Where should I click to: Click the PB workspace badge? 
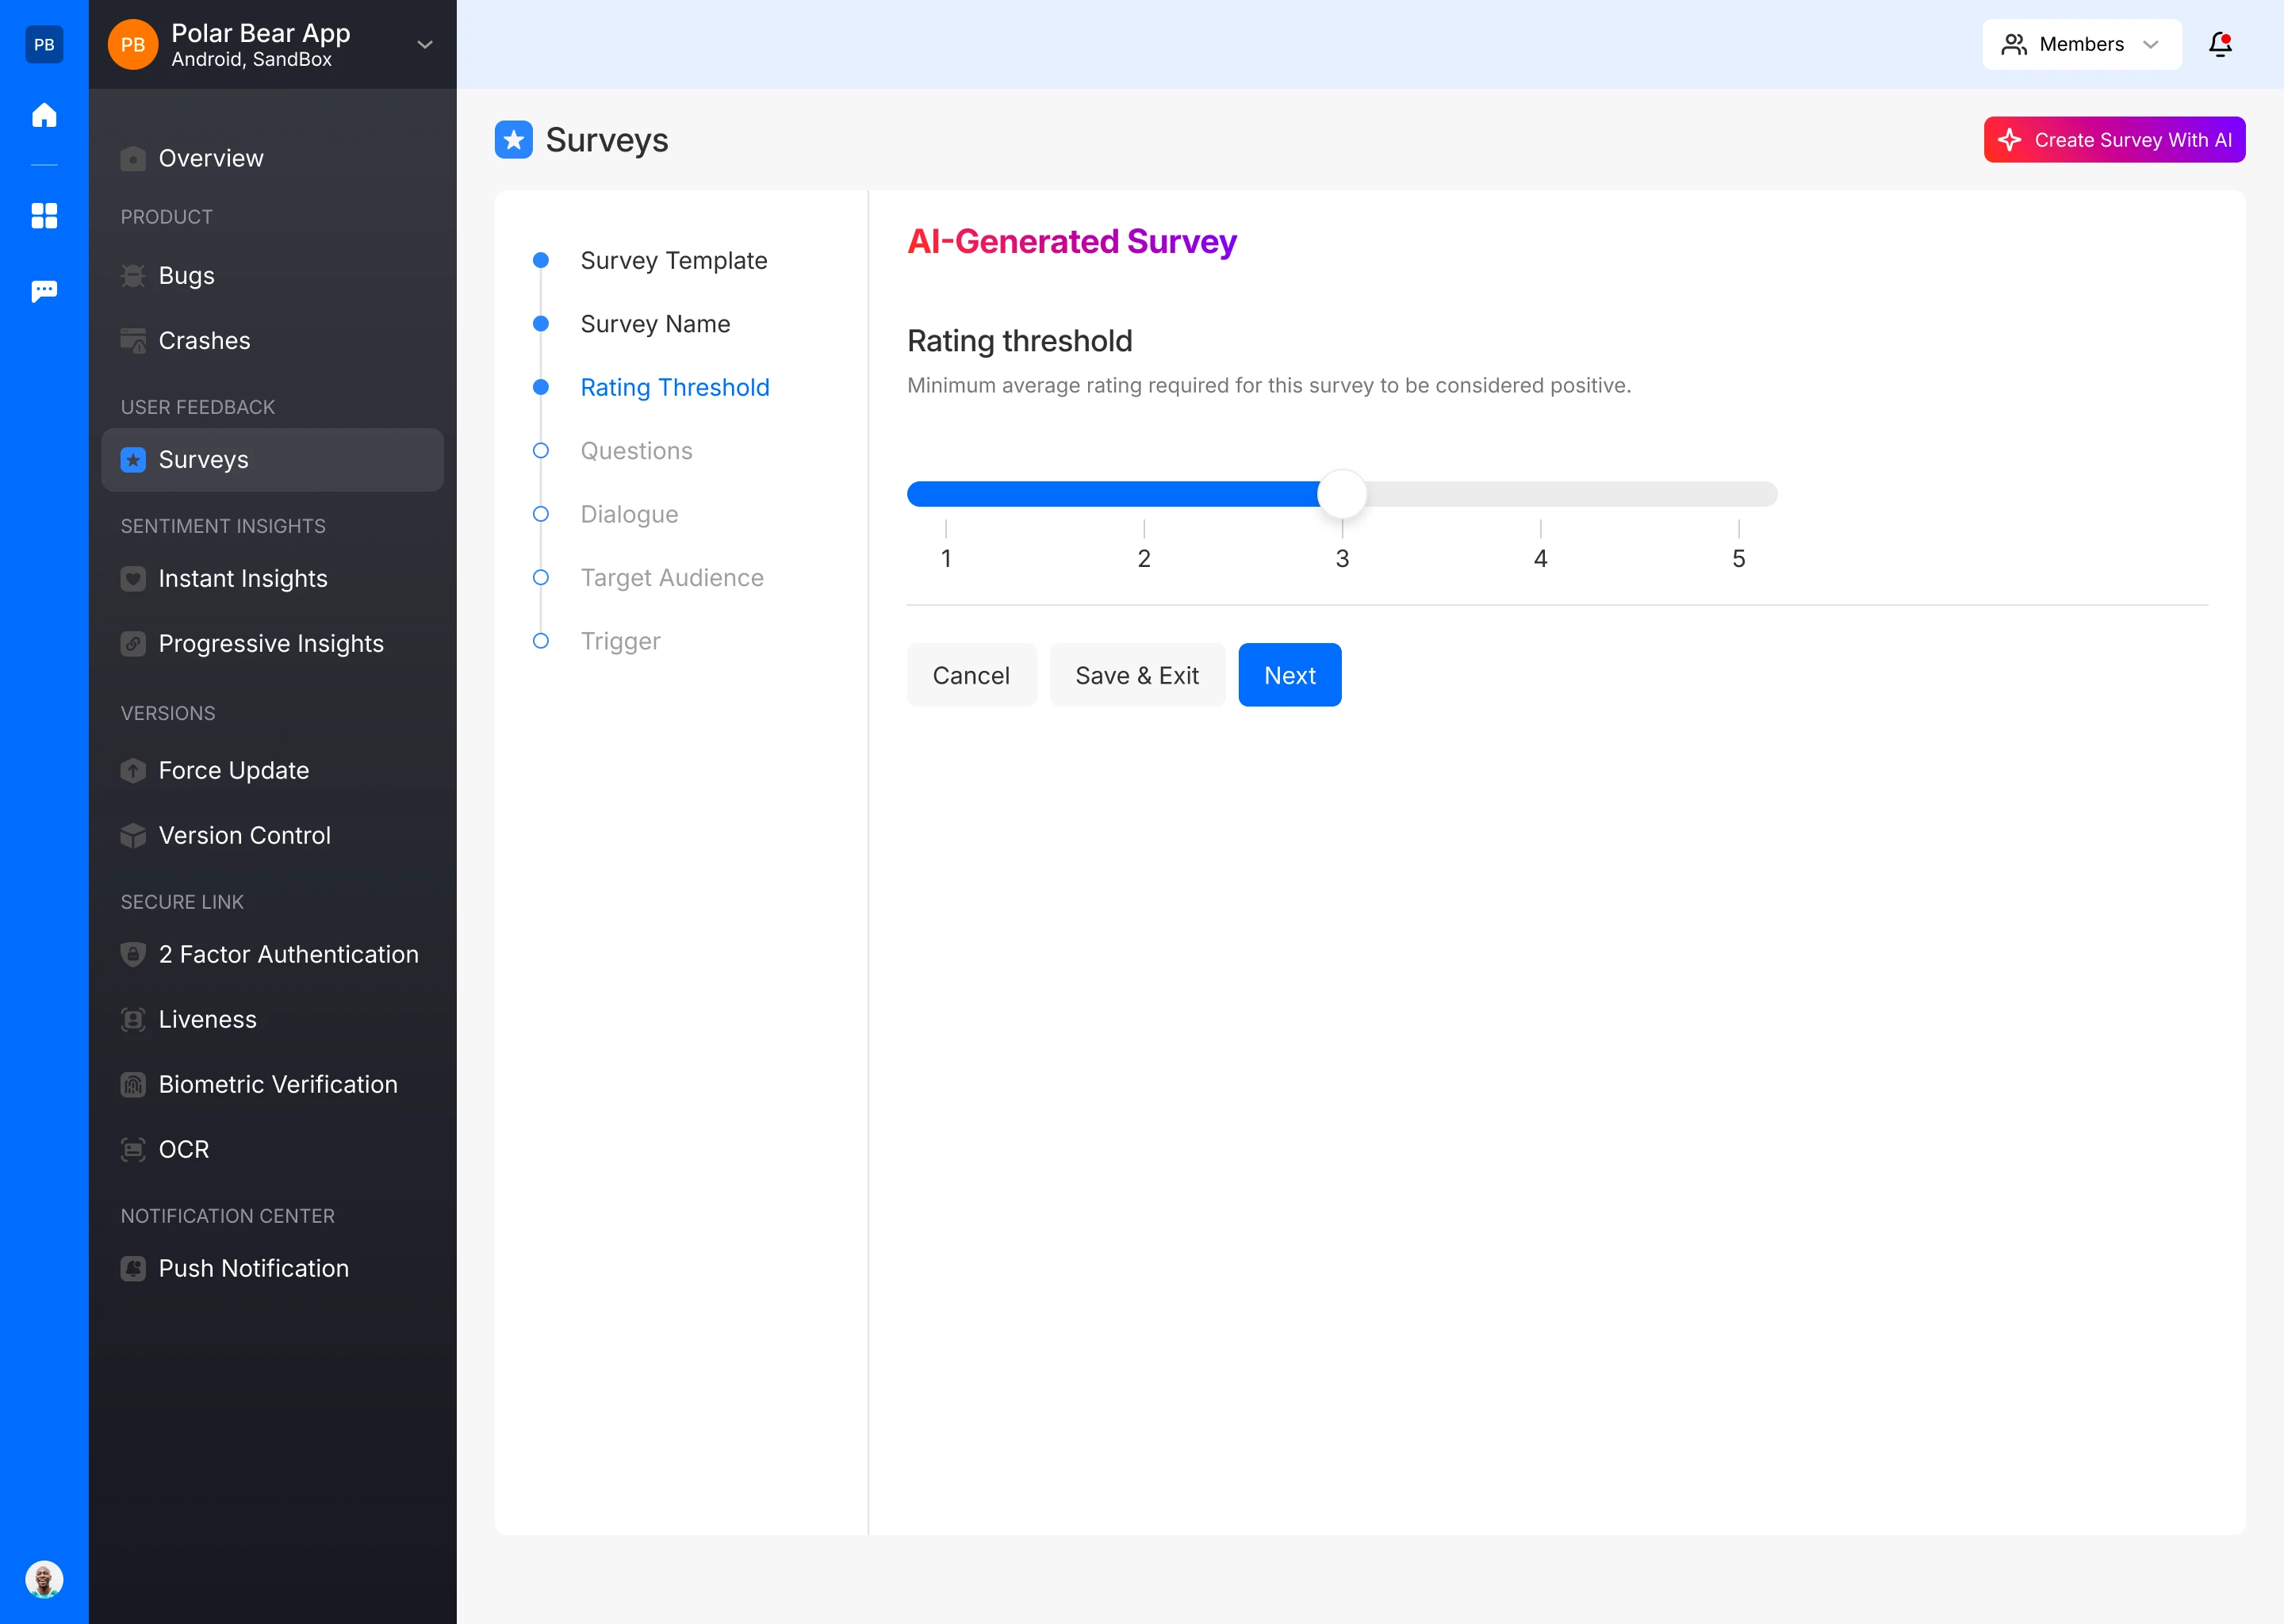tap(44, 44)
